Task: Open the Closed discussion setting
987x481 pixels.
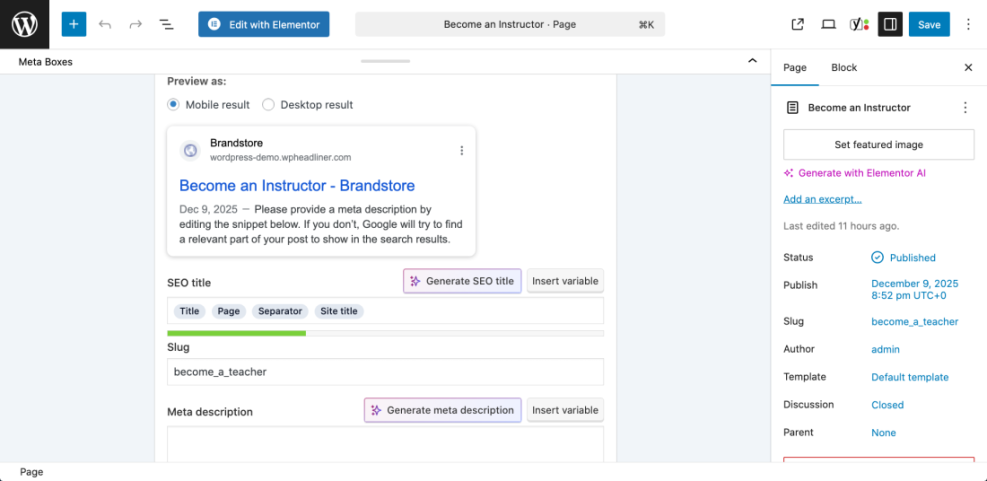Action: click(x=888, y=405)
